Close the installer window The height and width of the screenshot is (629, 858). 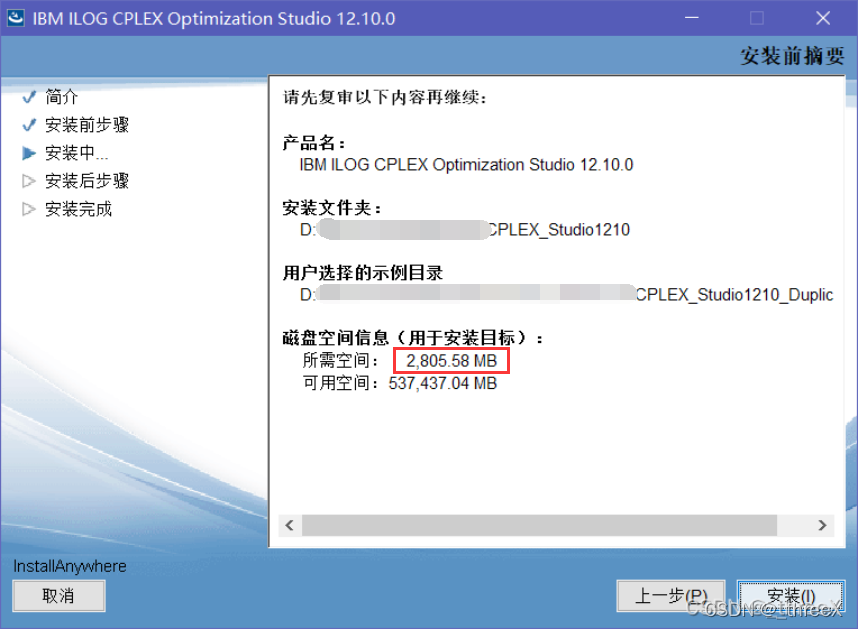click(822, 18)
